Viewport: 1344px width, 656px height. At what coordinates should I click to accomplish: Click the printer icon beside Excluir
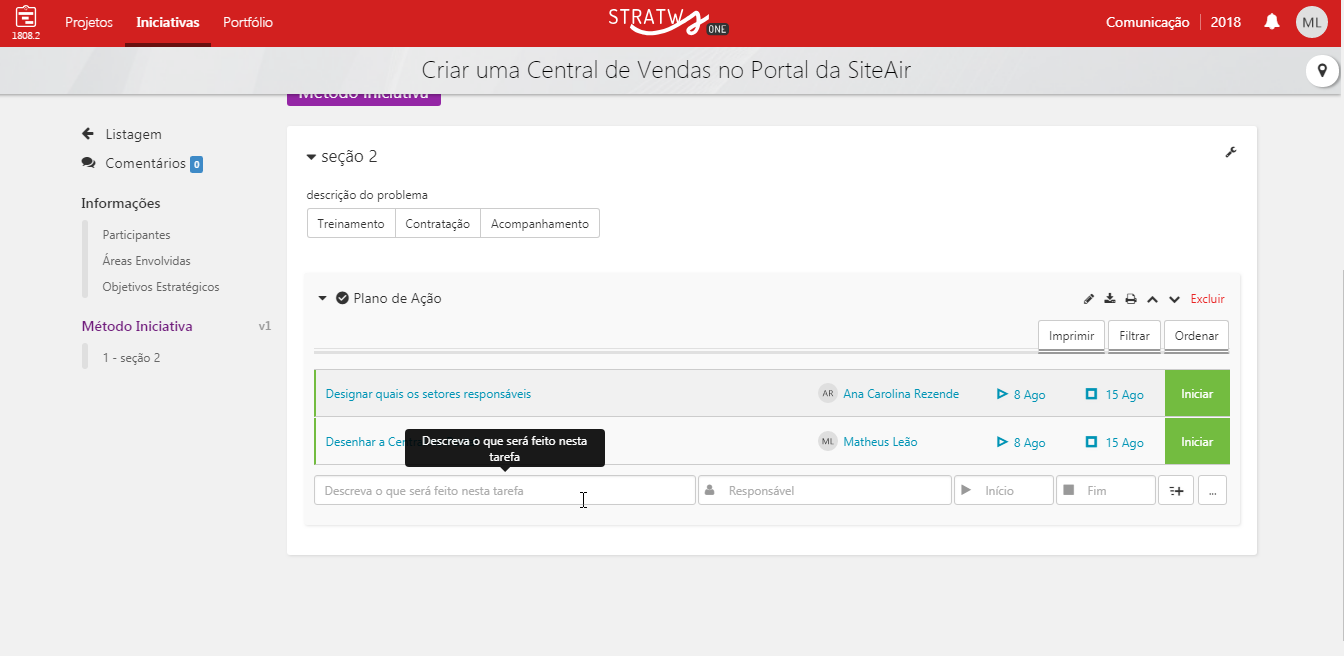pos(1131,299)
